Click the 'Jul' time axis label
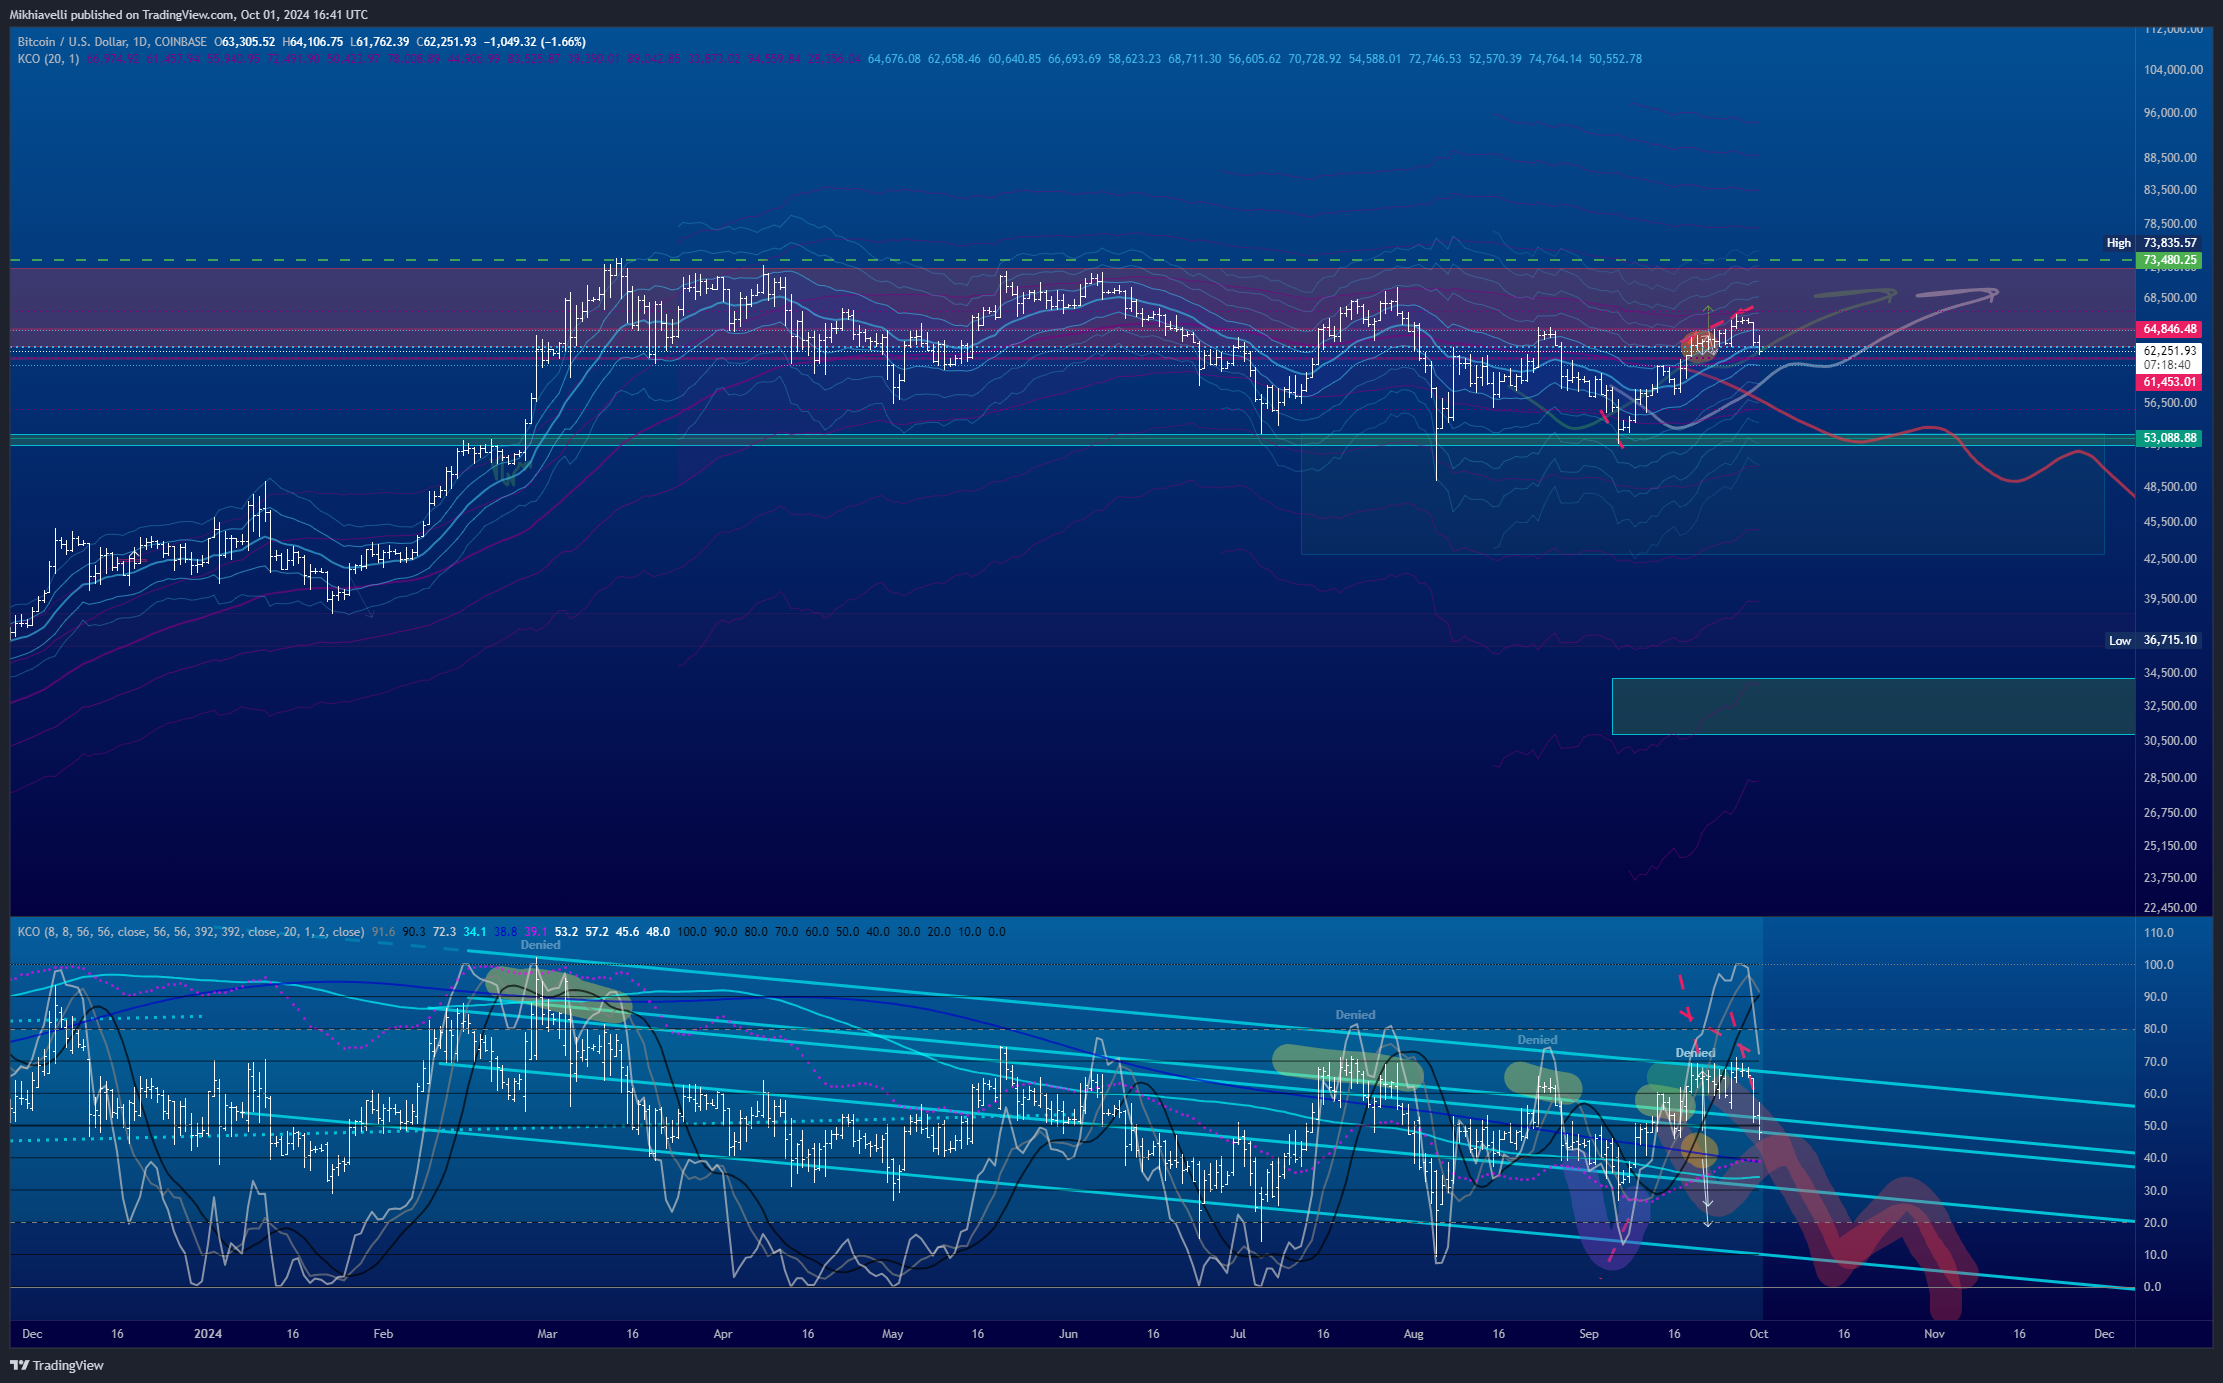 [1239, 1334]
